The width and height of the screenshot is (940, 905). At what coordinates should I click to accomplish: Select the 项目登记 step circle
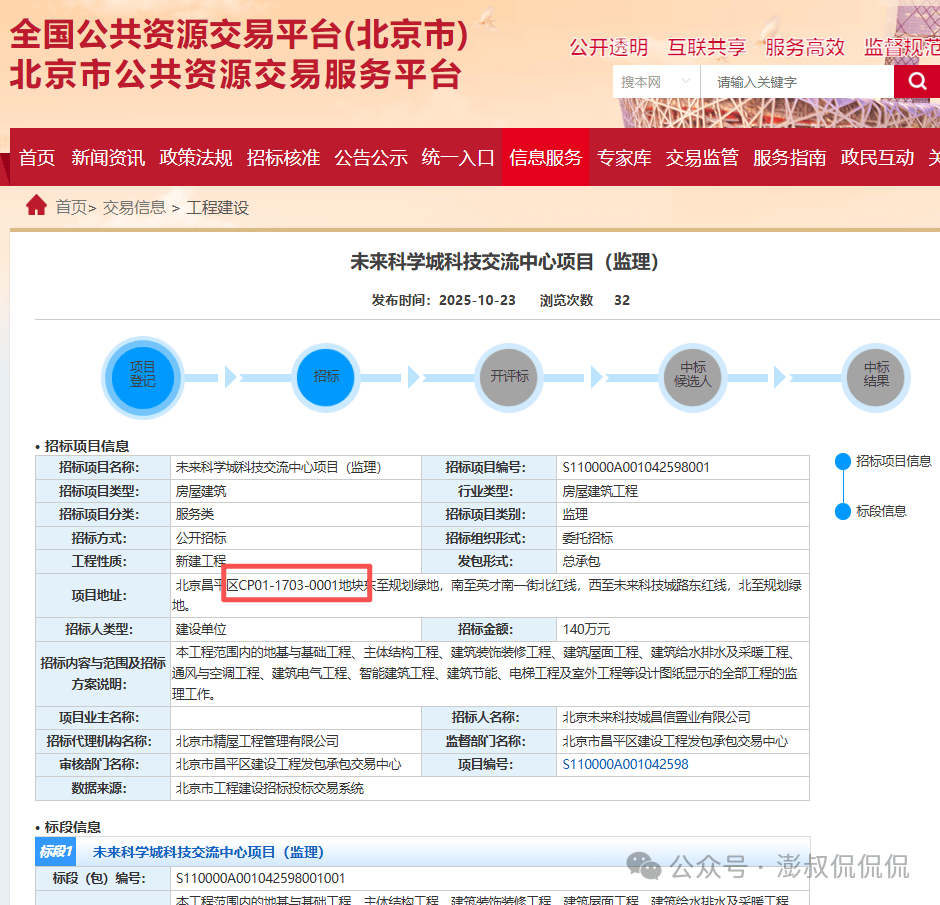[142, 376]
